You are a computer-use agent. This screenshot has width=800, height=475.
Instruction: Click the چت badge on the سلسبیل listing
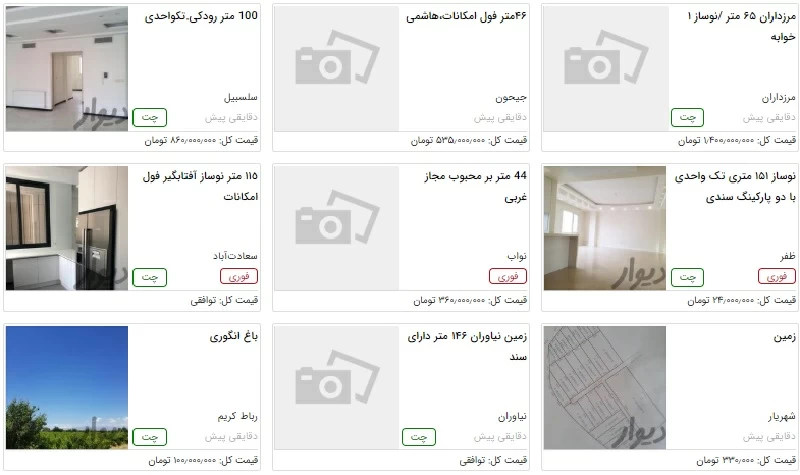[x=149, y=117]
